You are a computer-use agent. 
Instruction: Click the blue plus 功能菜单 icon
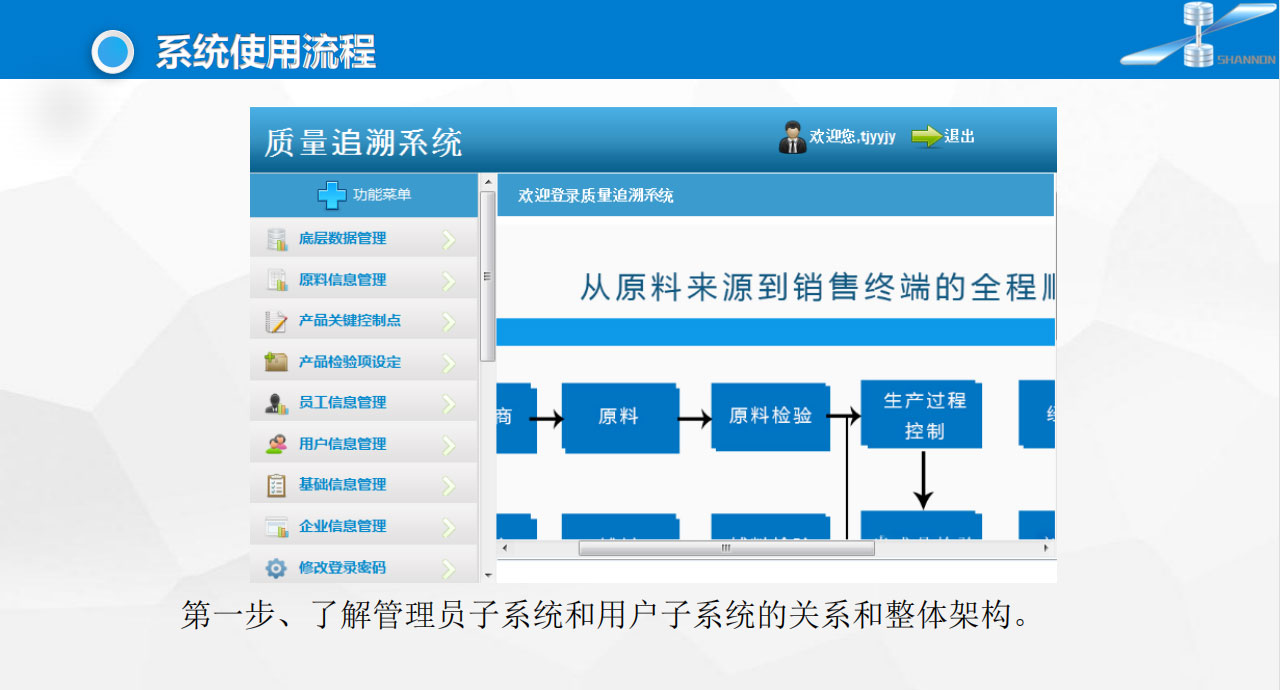click(x=332, y=195)
